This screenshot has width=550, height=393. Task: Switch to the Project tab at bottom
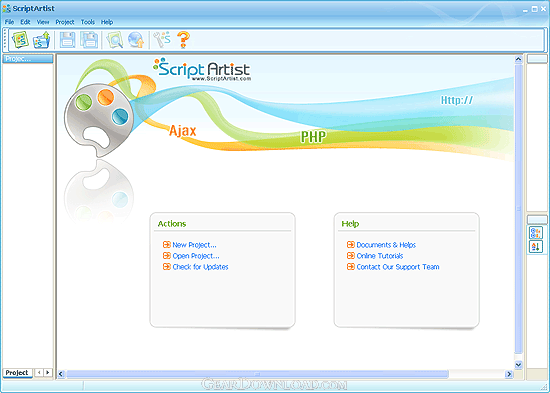17,373
